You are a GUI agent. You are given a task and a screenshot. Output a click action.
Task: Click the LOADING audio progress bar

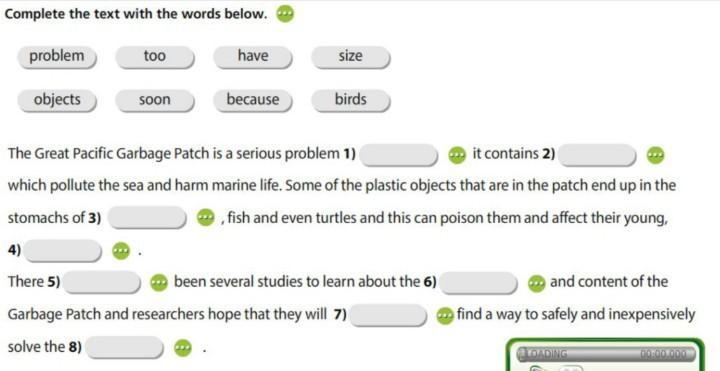click(606, 354)
